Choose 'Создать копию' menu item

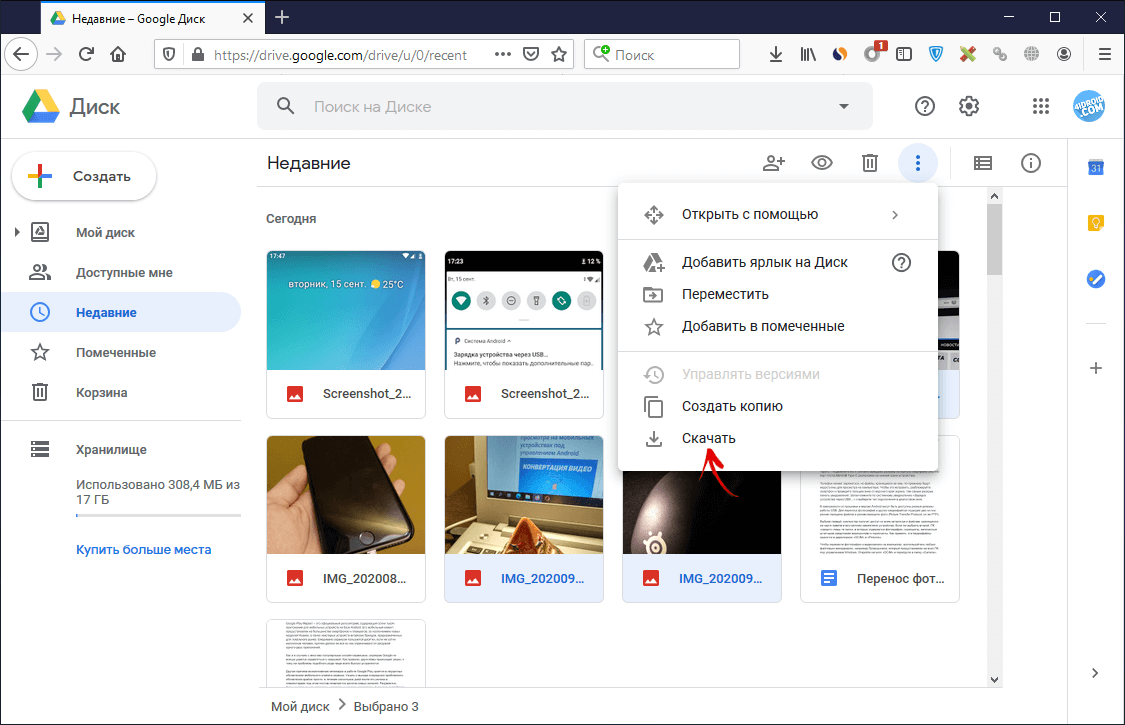click(731, 406)
